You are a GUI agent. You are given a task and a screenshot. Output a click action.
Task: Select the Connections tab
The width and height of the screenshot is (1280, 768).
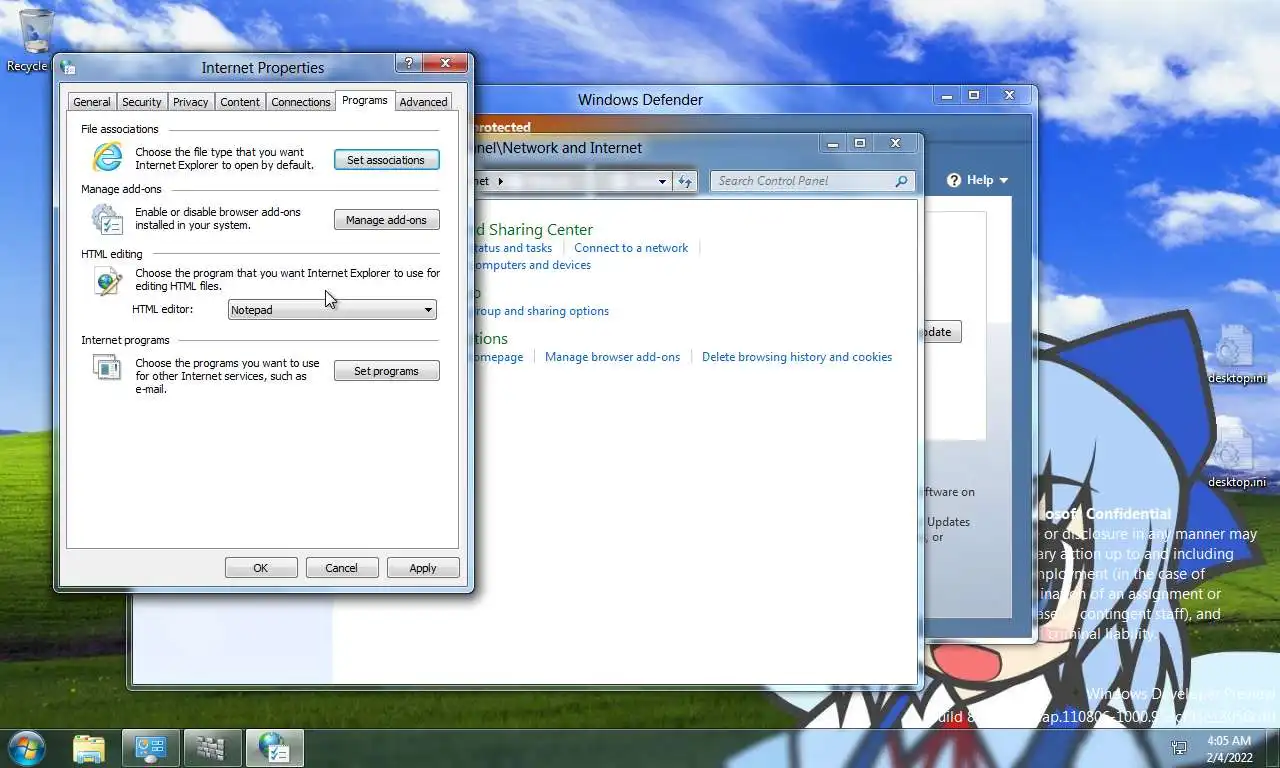pyautogui.click(x=300, y=102)
